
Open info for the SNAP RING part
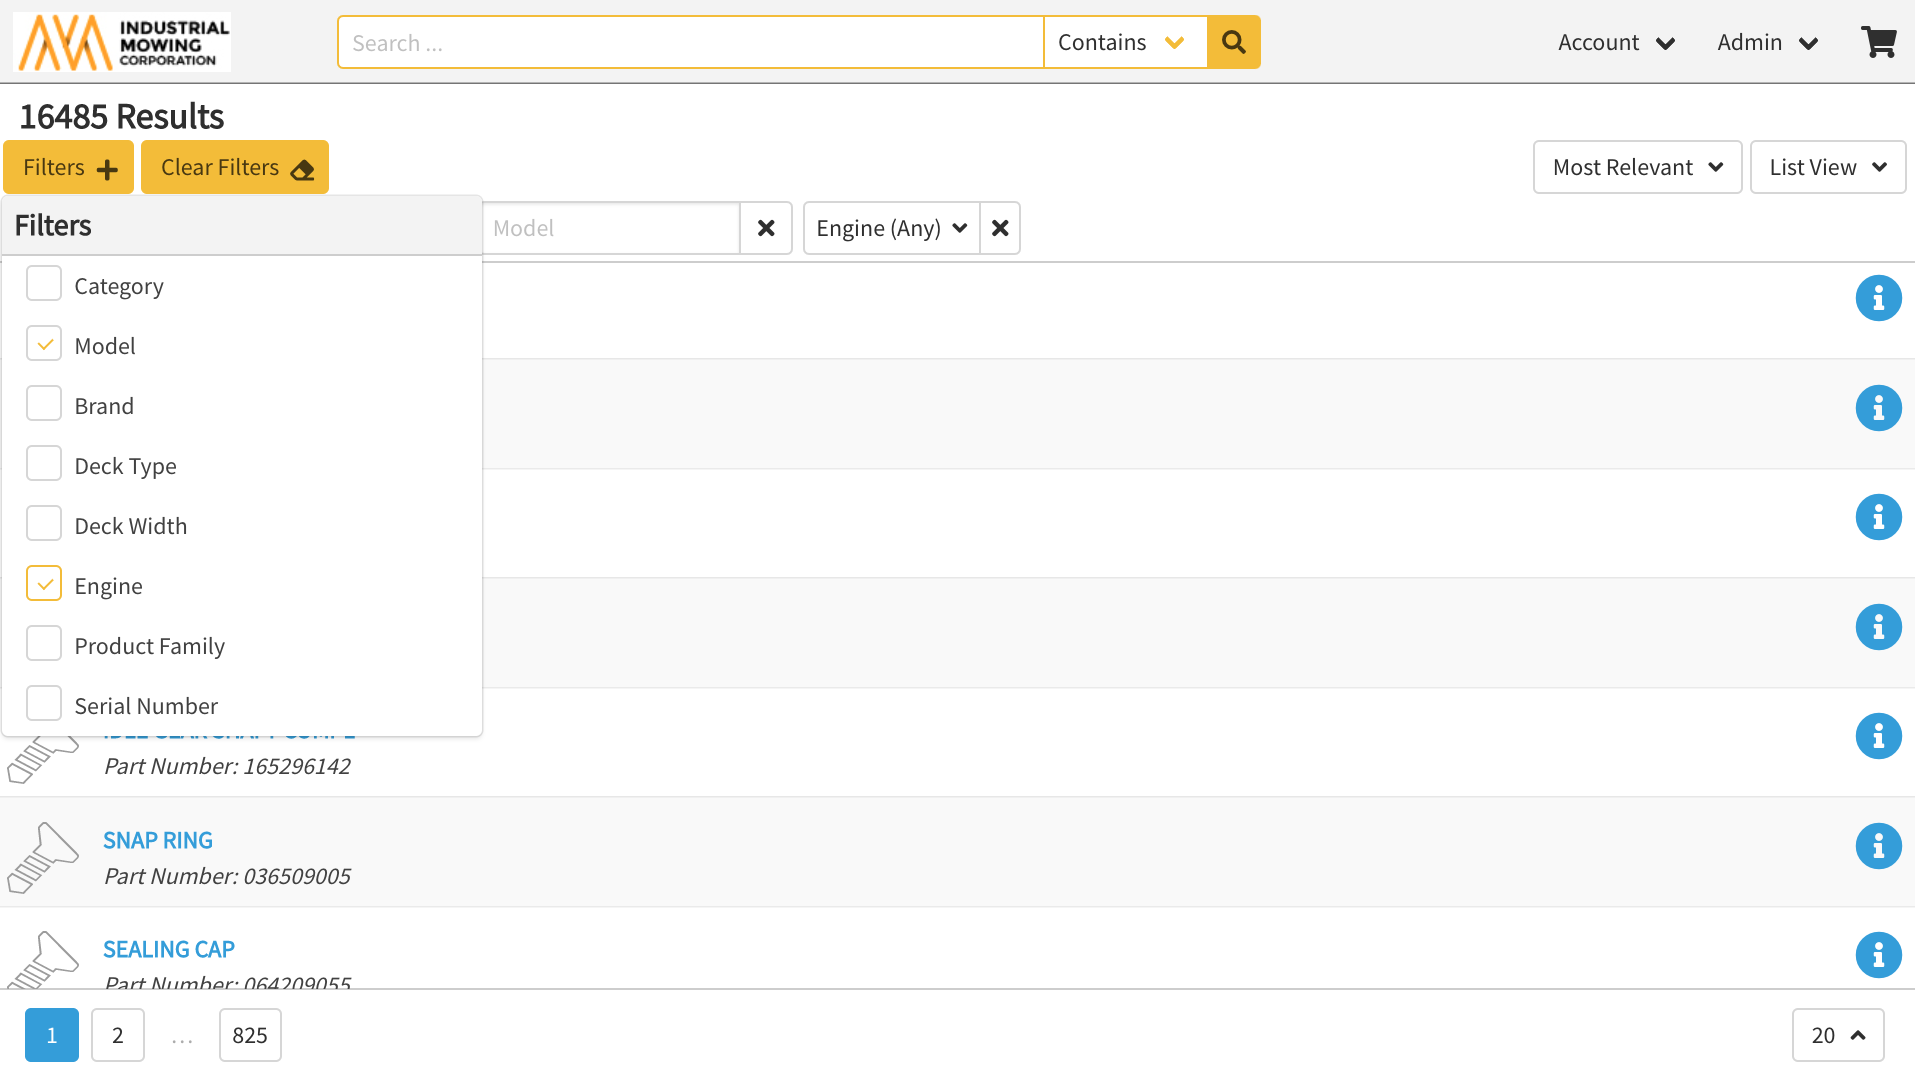[1878, 846]
